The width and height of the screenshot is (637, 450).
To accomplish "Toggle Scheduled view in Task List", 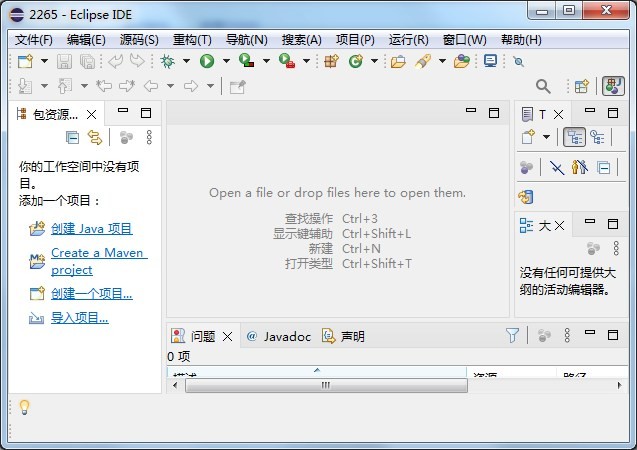I will tap(597, 137).
